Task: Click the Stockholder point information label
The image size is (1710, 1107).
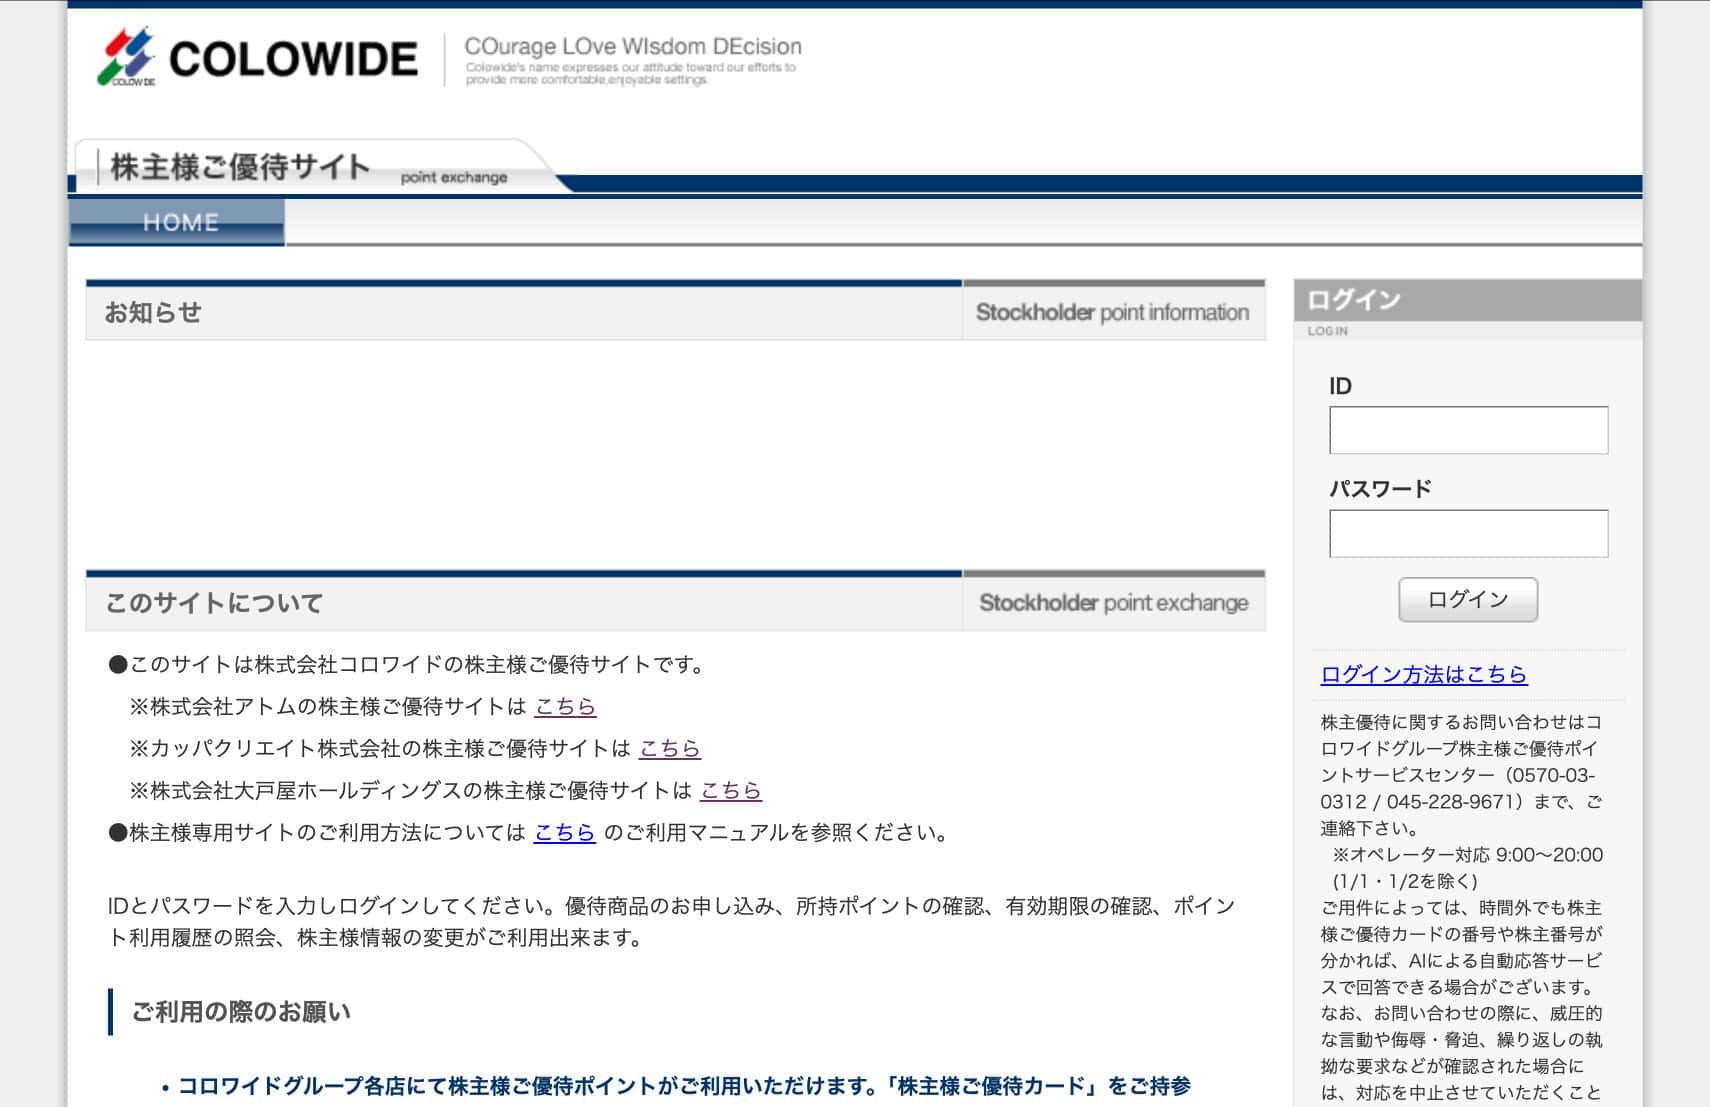Action: point(1112,312)
